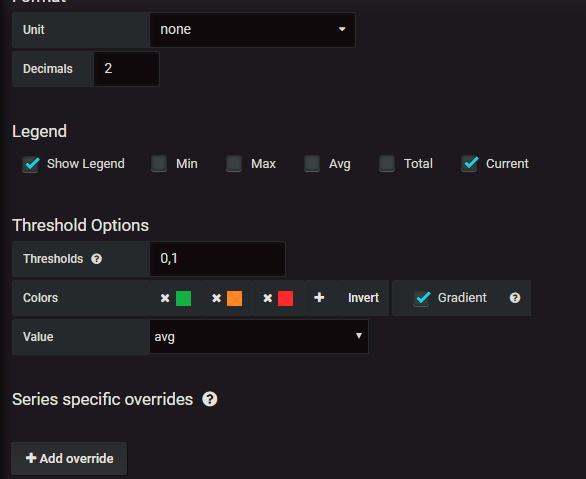Viewport: 586px width, 479px height.
Task: Remove the red threshold color
Action: coord(268,298)
